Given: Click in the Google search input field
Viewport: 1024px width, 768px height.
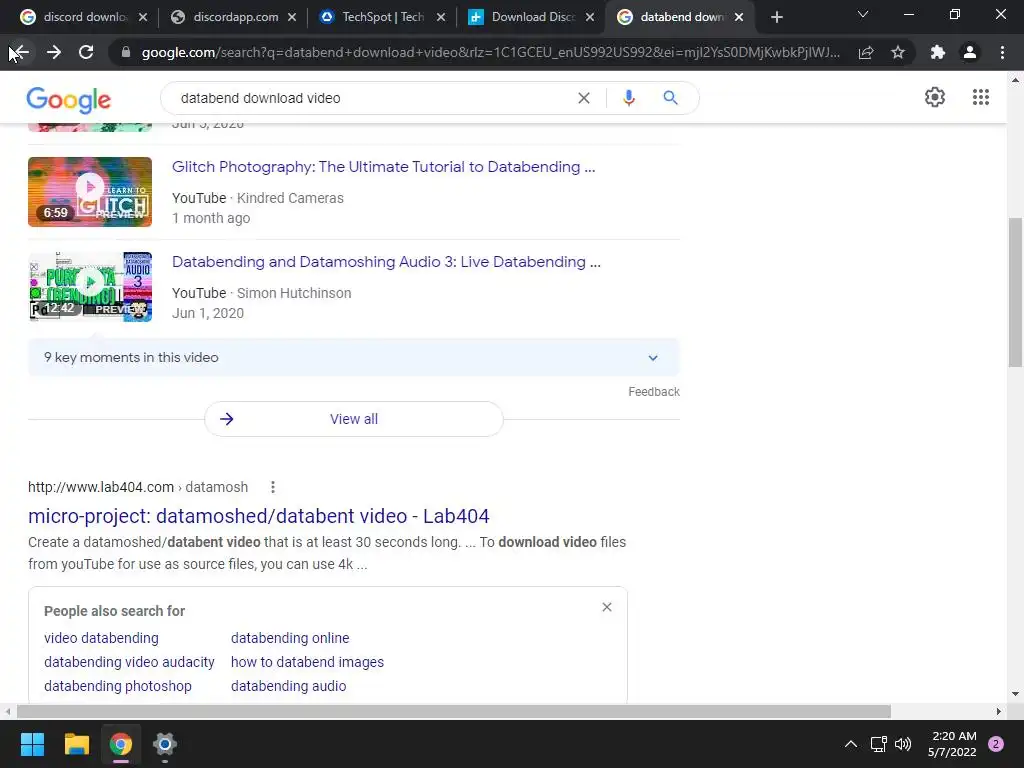Looking at the screenshot, I should pyautogui.click(x=372, y=98).
